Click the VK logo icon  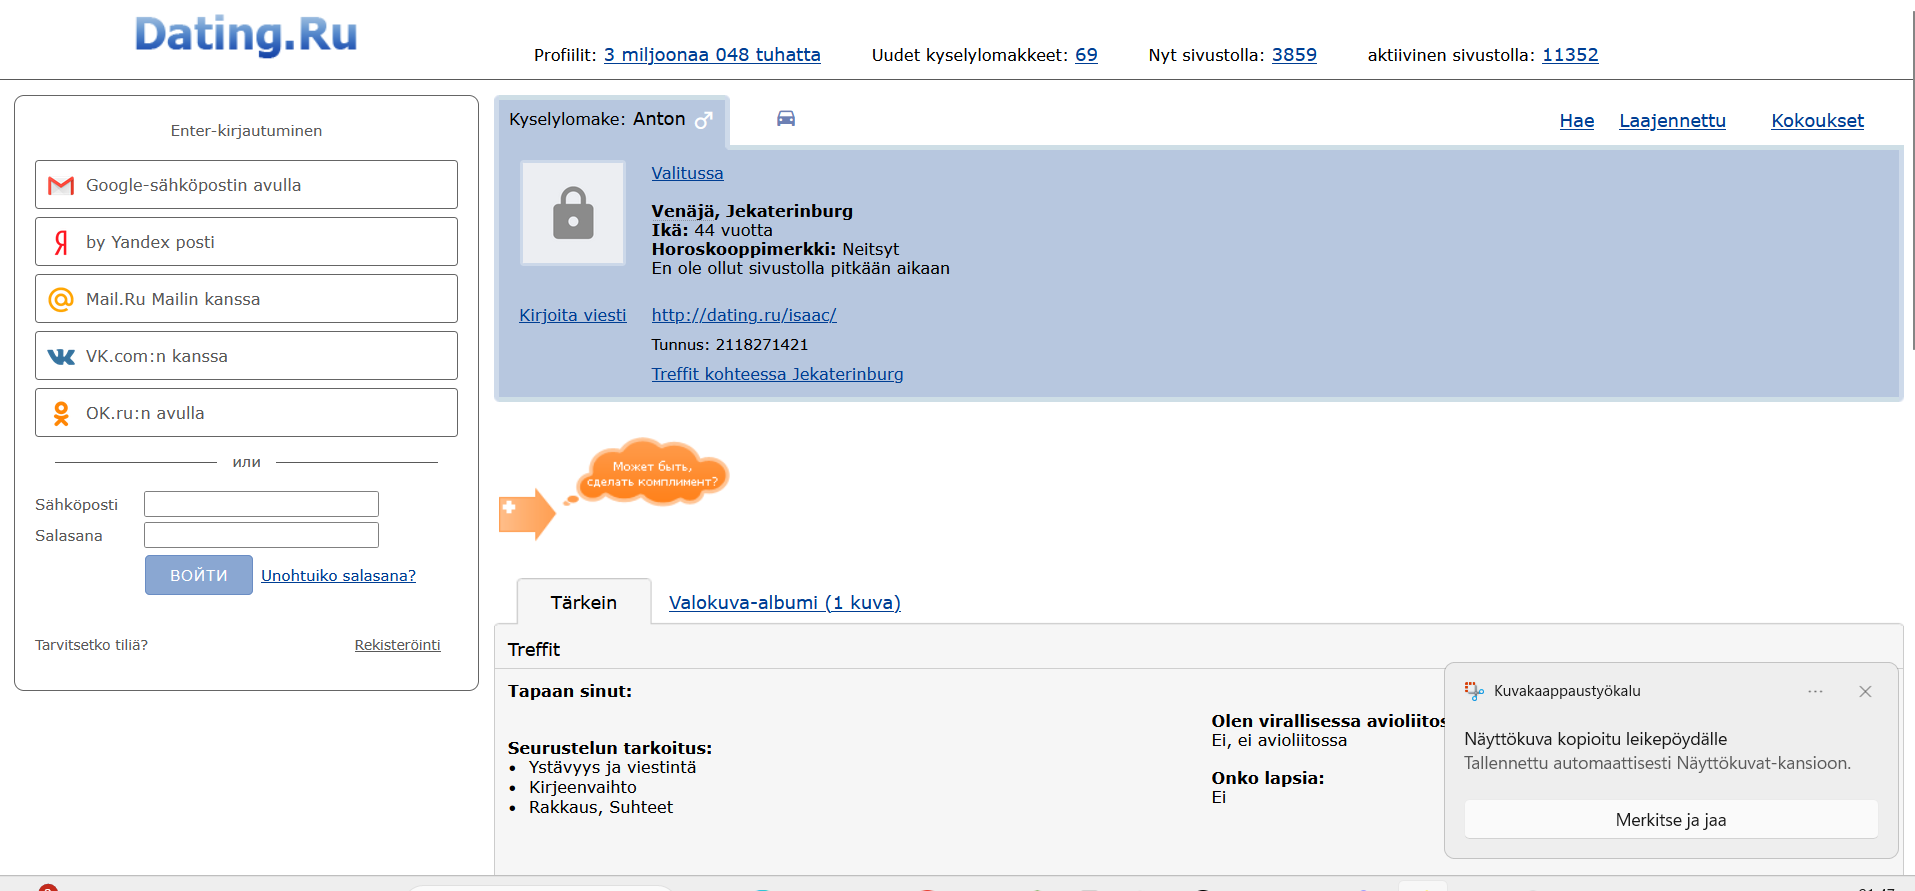61,356
